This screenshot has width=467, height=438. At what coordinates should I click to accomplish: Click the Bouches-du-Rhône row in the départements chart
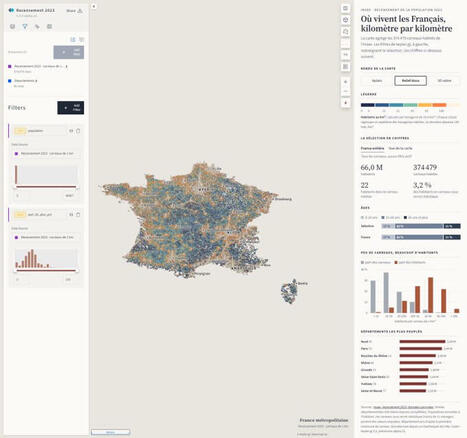point(411,356)
